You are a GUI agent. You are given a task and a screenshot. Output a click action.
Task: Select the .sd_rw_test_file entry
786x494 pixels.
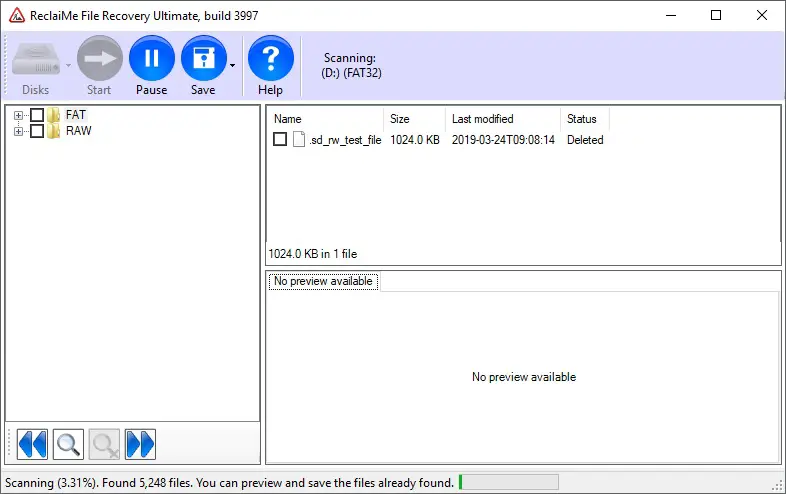tap(345, 140)
